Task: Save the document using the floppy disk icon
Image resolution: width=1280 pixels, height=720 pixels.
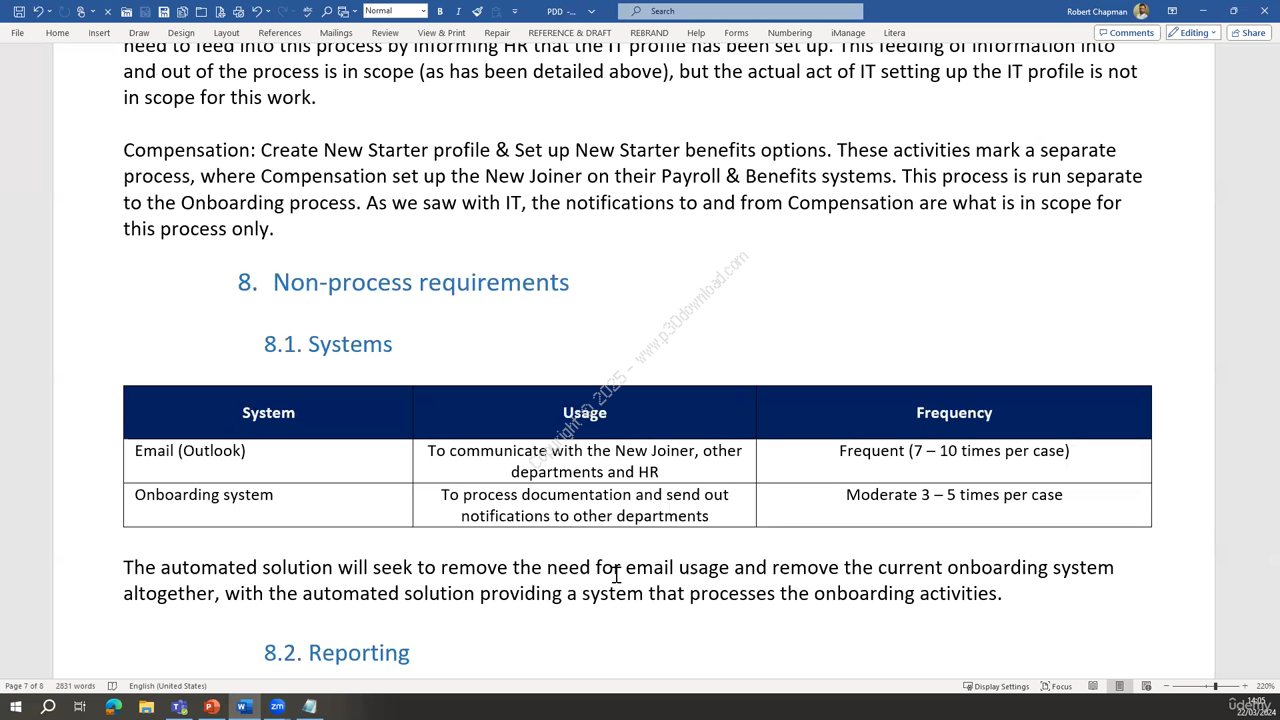Action: (19, 11)
